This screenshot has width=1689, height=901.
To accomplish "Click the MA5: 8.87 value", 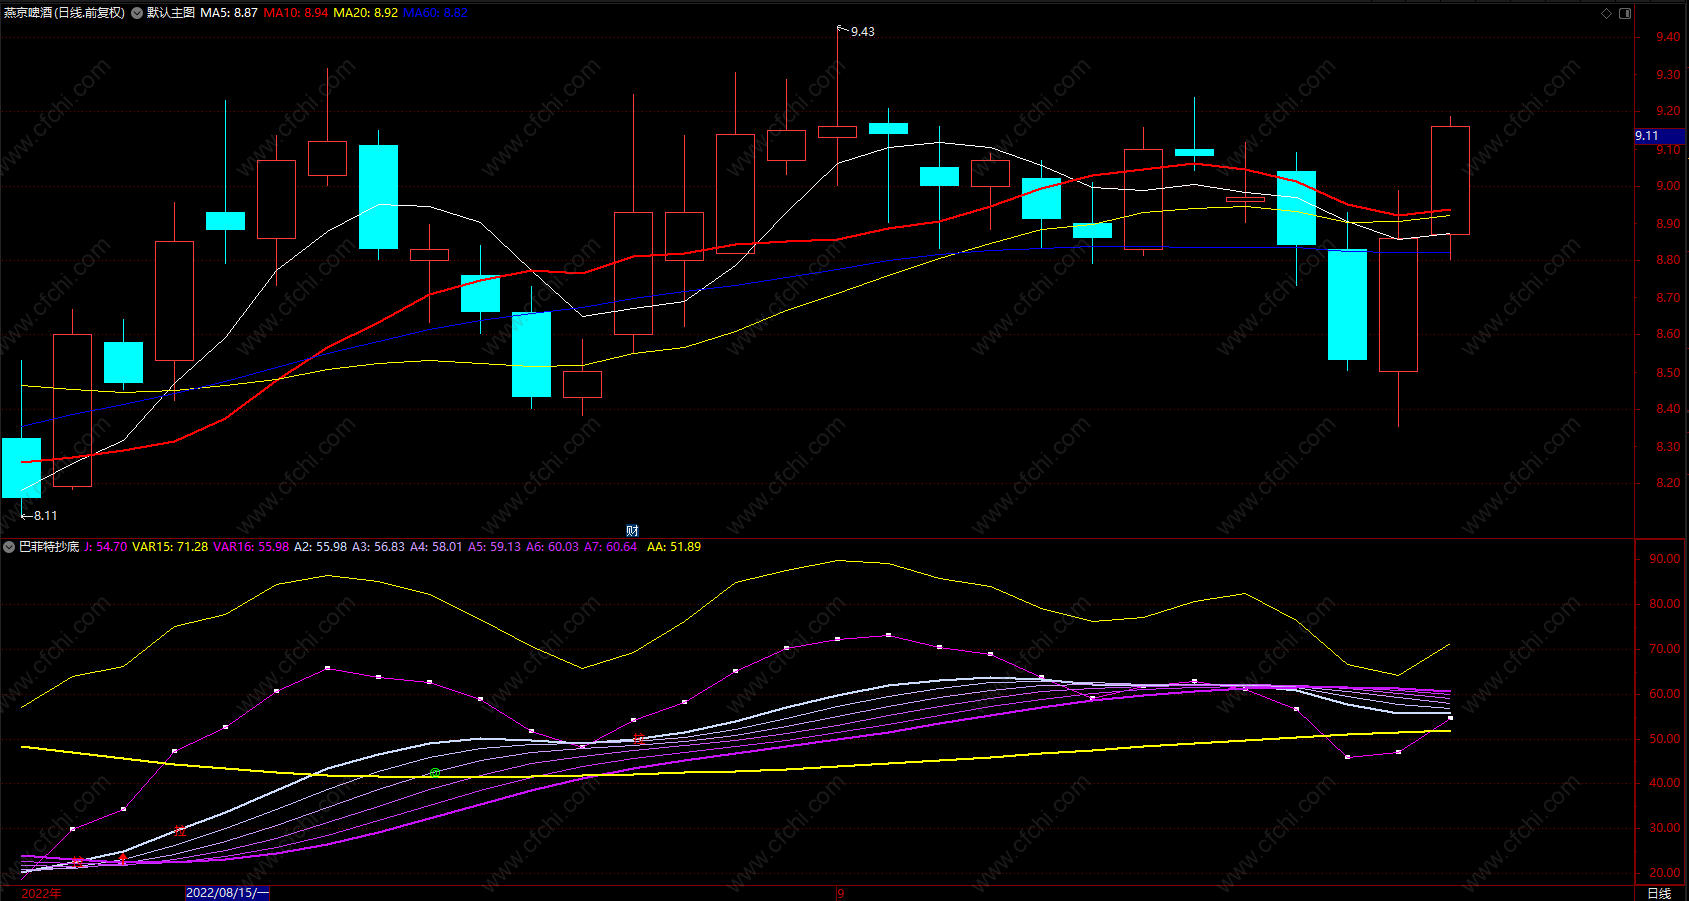I will 229,13.
